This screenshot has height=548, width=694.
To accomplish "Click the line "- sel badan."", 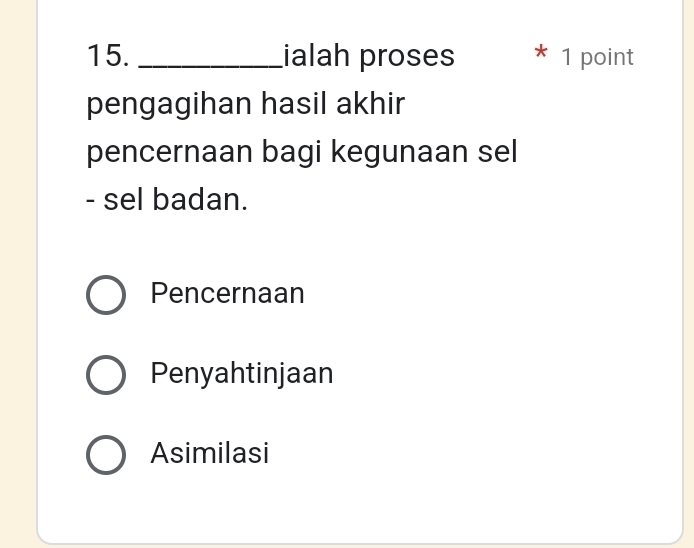I will pos(167,200).
